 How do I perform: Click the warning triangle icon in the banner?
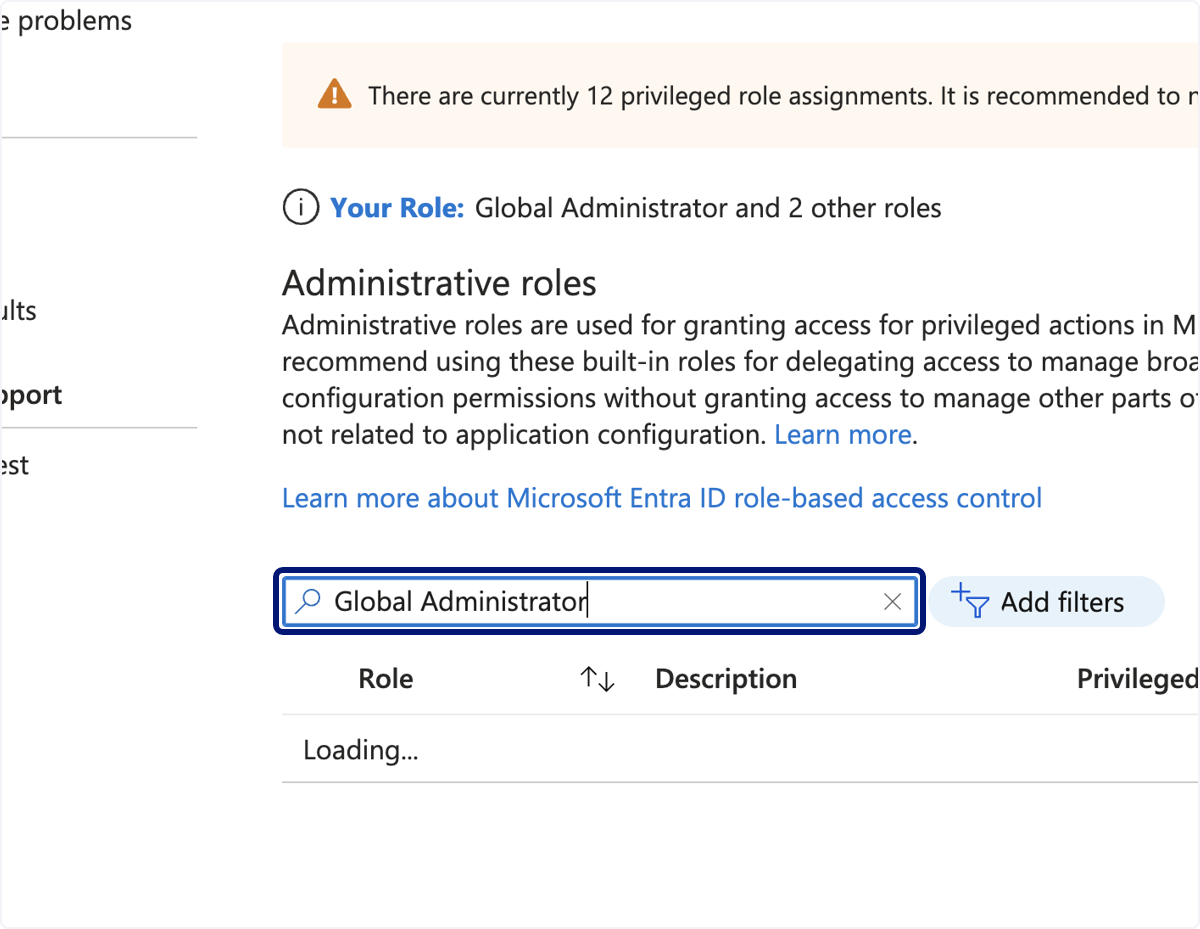(334, 95)
